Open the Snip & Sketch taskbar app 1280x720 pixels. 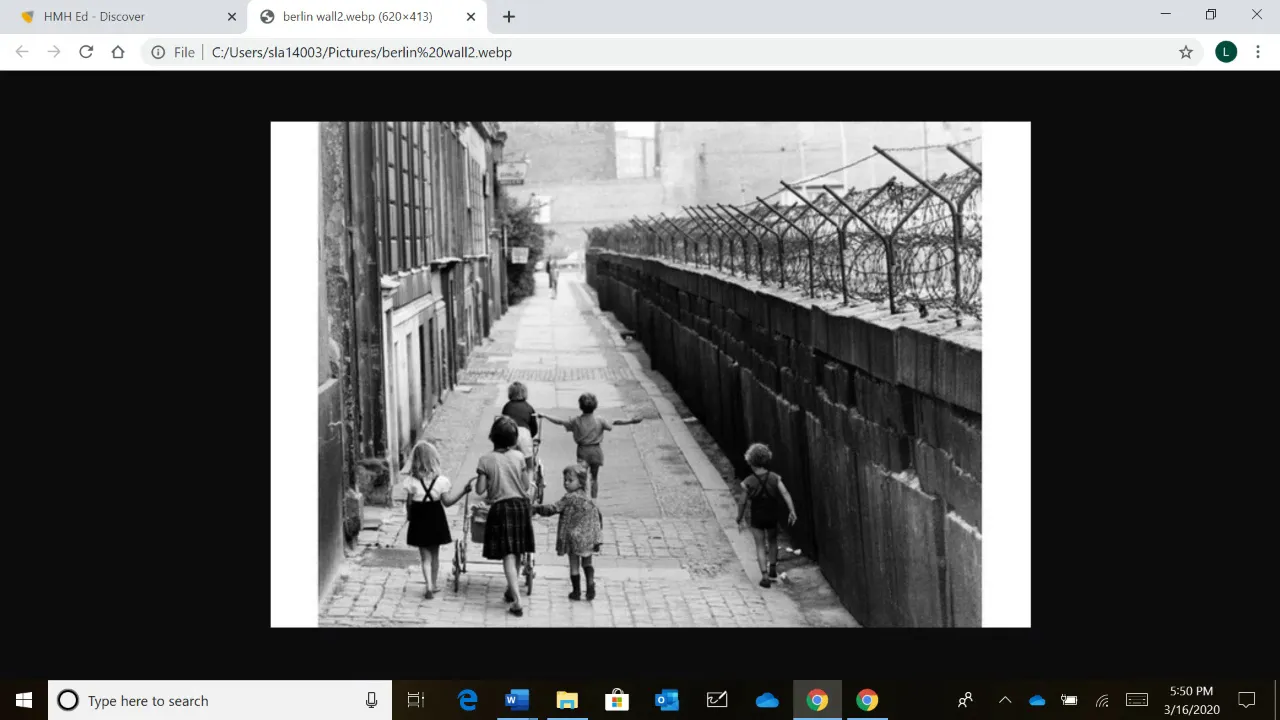717,700
